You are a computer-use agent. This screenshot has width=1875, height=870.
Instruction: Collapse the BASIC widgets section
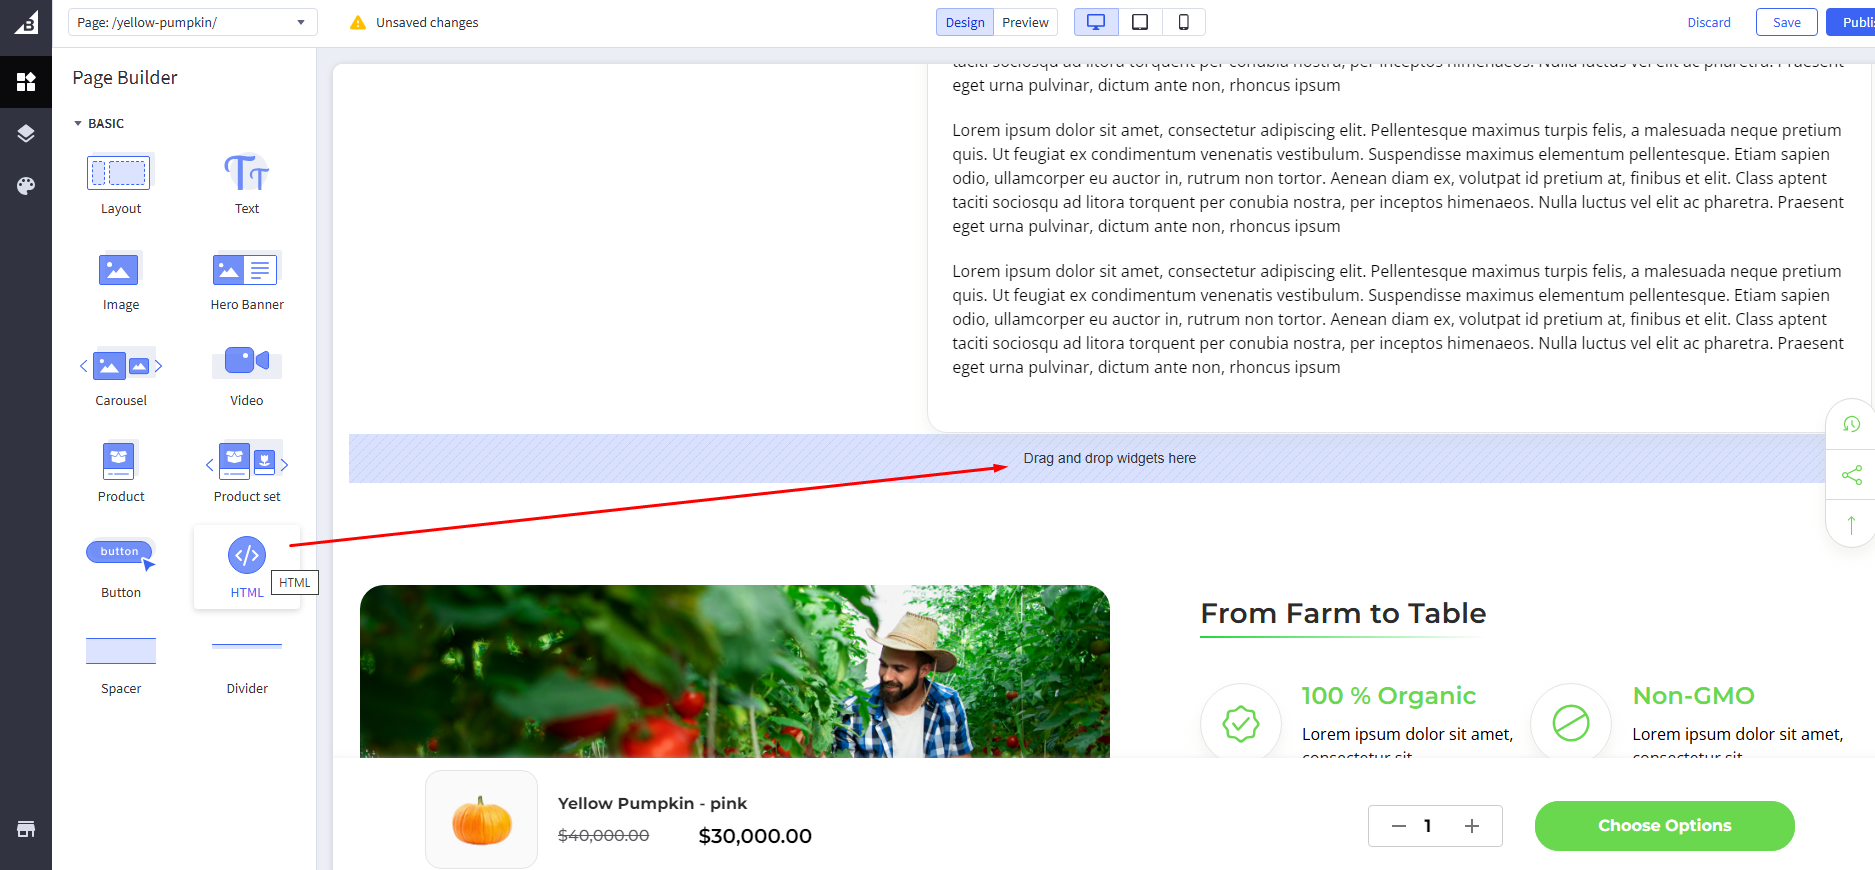coord(99,123)
